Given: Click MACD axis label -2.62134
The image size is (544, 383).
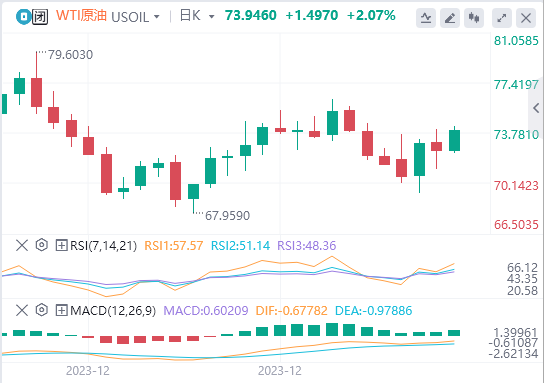Looking at the screenshot, I should [x=513, y=354].
